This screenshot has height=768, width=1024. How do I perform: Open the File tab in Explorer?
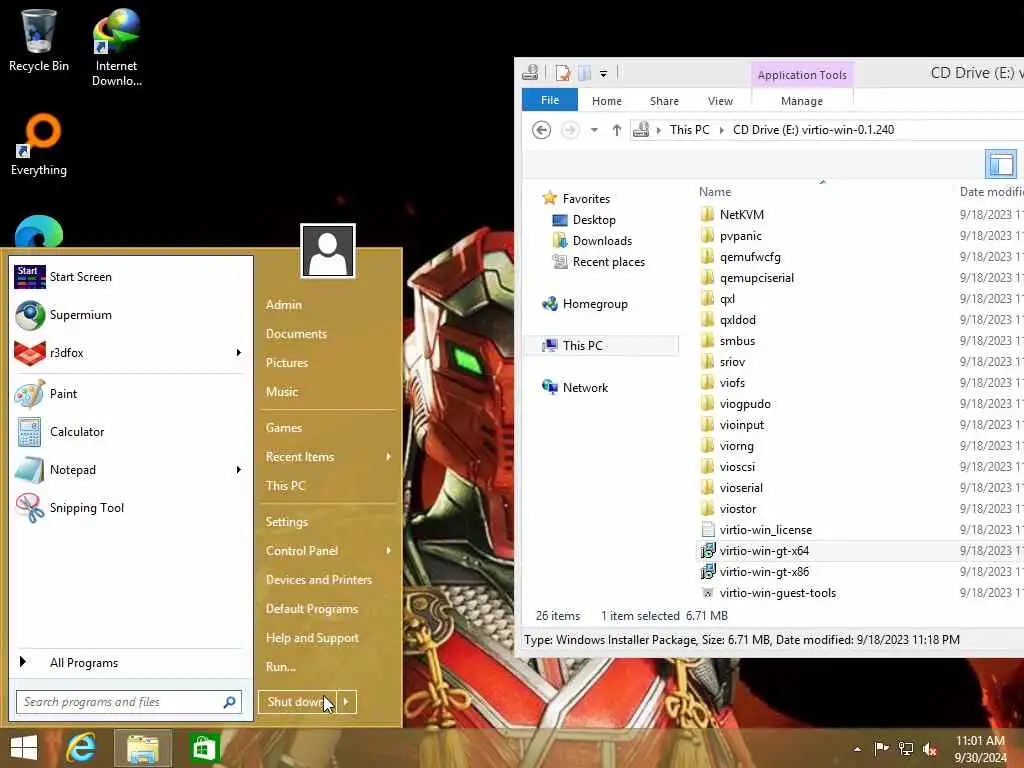(550, 100)
